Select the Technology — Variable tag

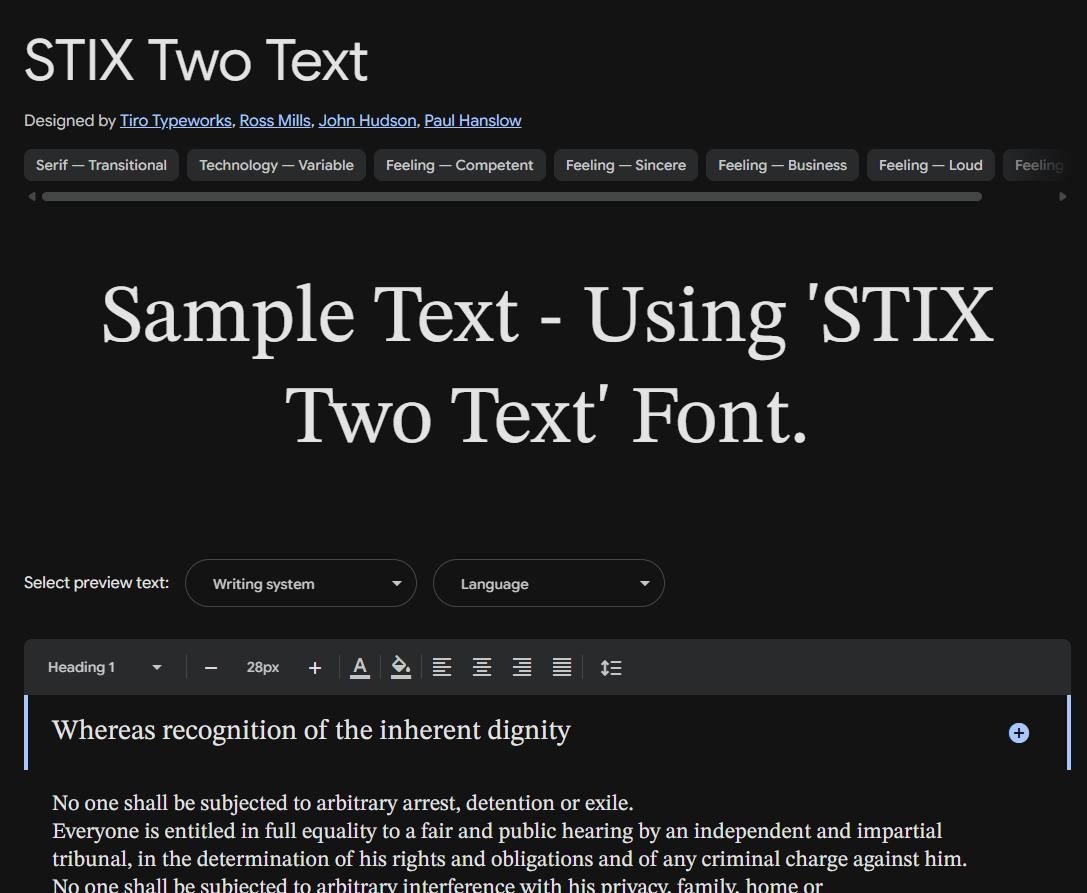pyautogui.click(x=277, y=165)
